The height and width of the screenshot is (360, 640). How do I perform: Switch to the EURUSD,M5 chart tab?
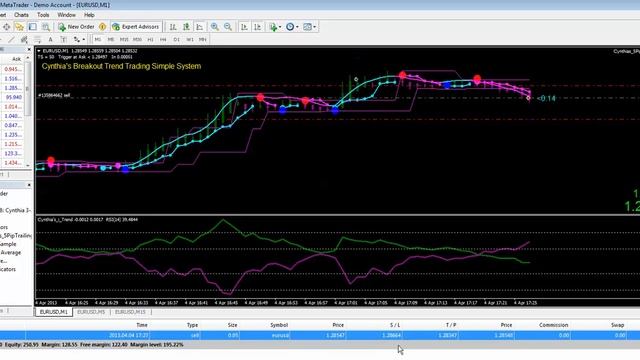point(91,312)
